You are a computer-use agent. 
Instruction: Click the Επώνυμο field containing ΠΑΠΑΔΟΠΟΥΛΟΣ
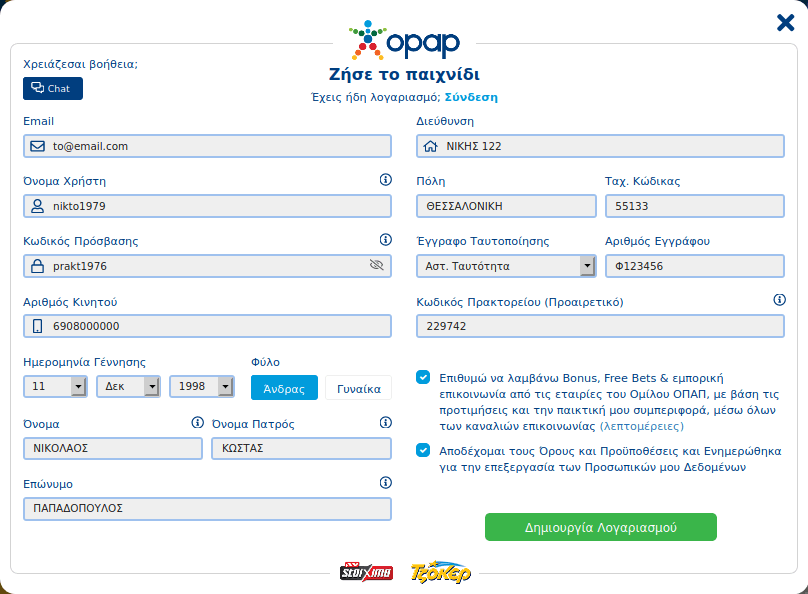[x=207, y=508]
